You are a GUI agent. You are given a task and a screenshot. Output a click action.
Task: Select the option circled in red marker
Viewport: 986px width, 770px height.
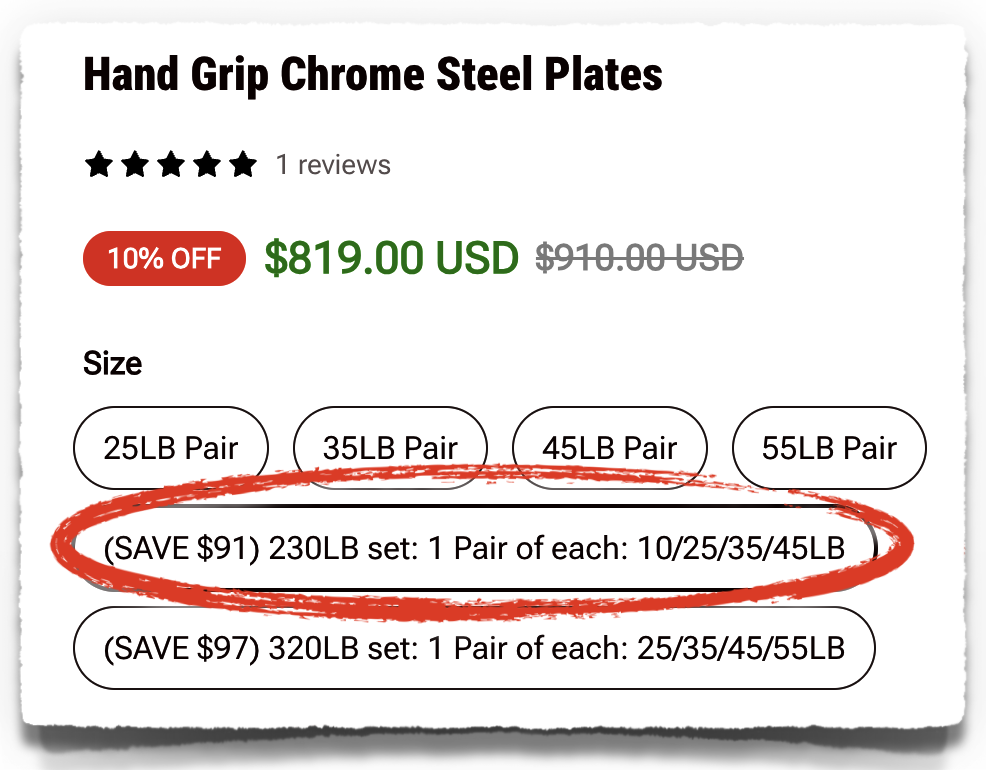click(x=474, y=547)
